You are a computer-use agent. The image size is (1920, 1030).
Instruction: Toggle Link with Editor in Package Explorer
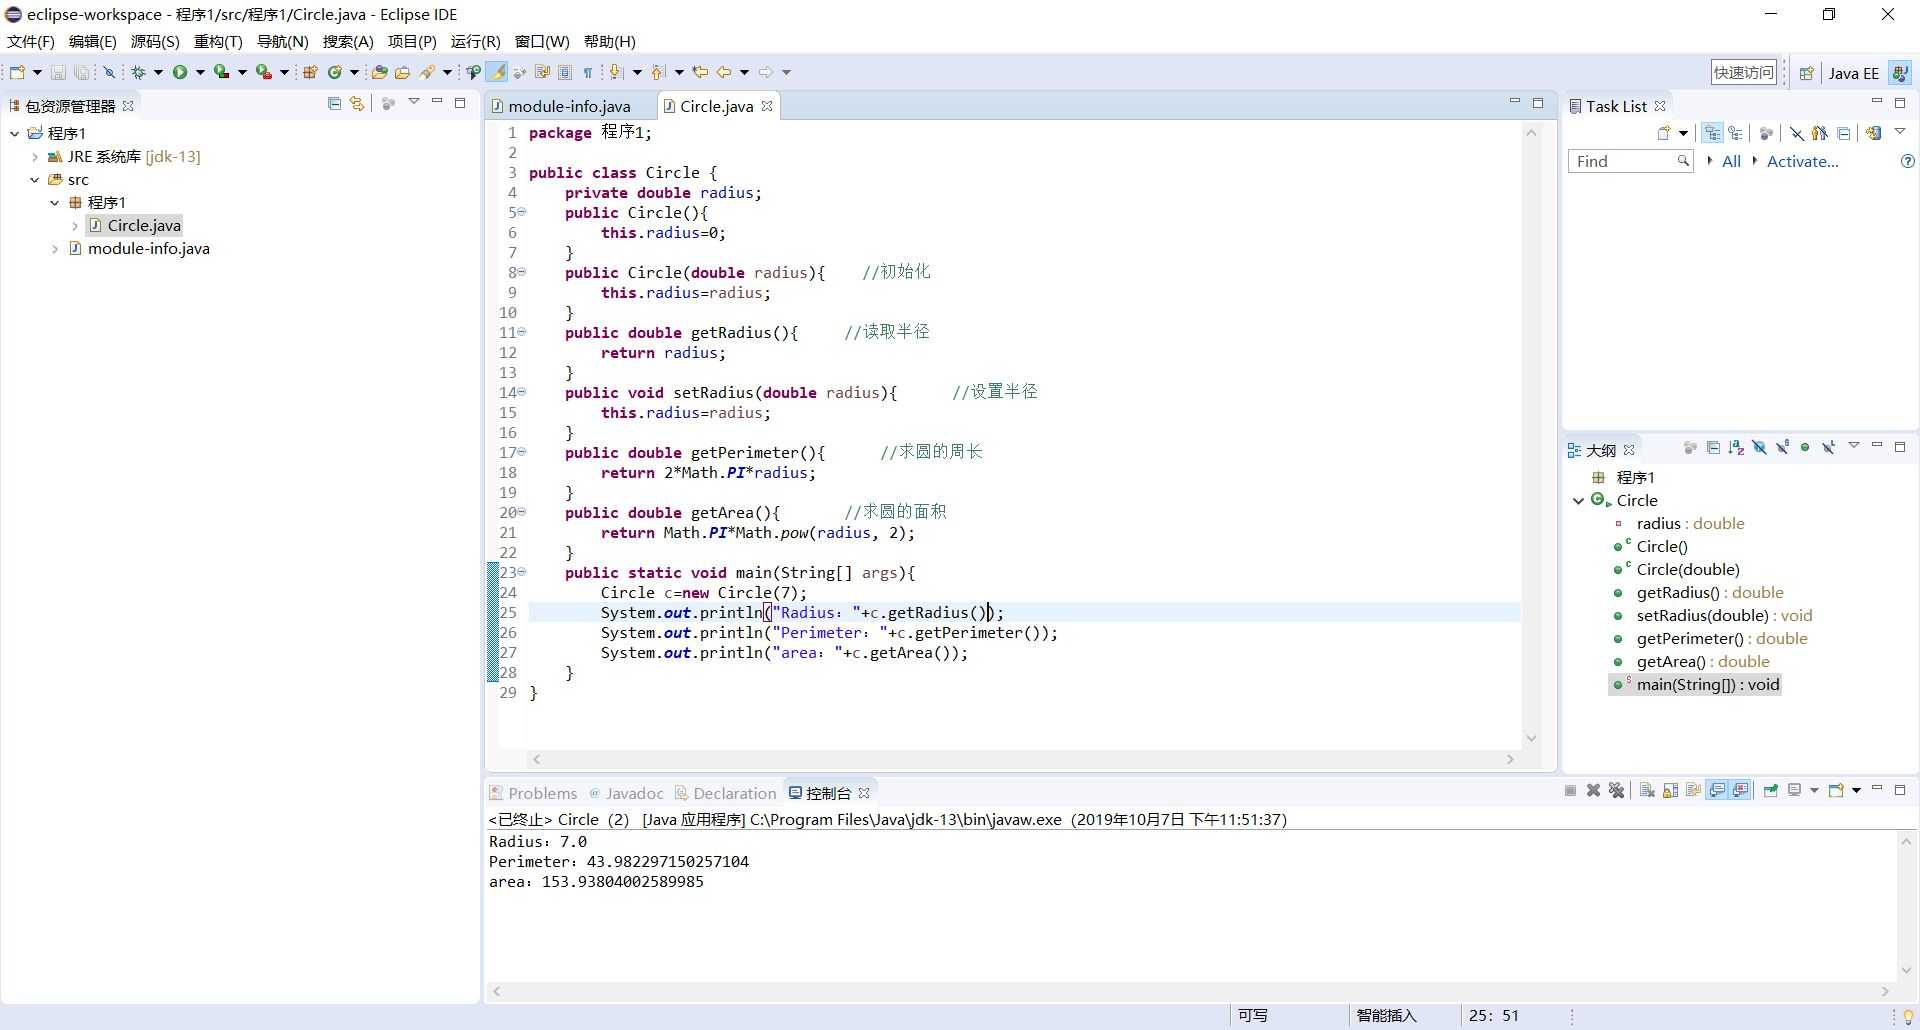[357, 103]
